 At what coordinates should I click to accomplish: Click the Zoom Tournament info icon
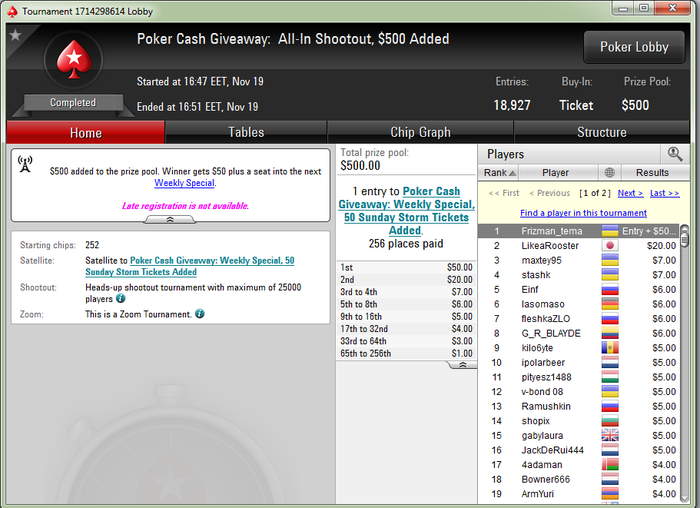click(200, 314)
